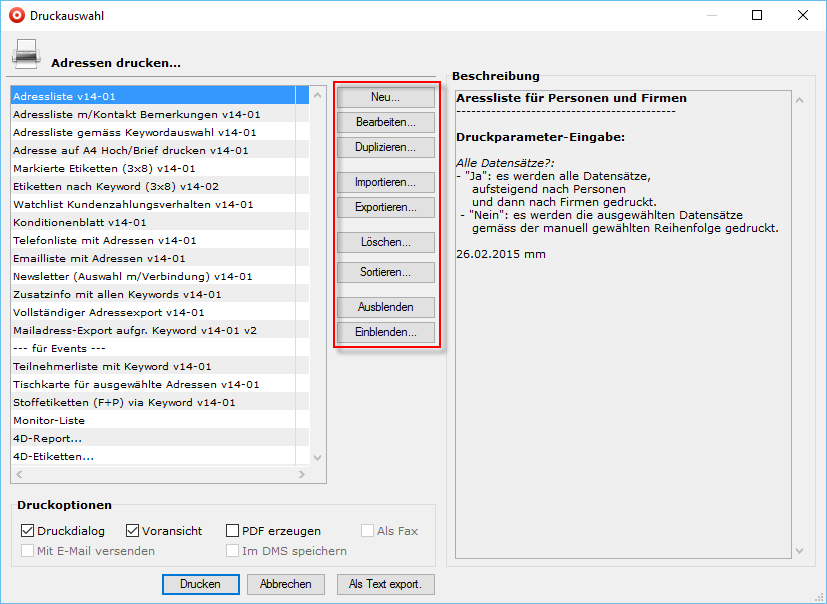Export using Als Text export. button
The width and height of the screenshot is (827, 604).
385,584
